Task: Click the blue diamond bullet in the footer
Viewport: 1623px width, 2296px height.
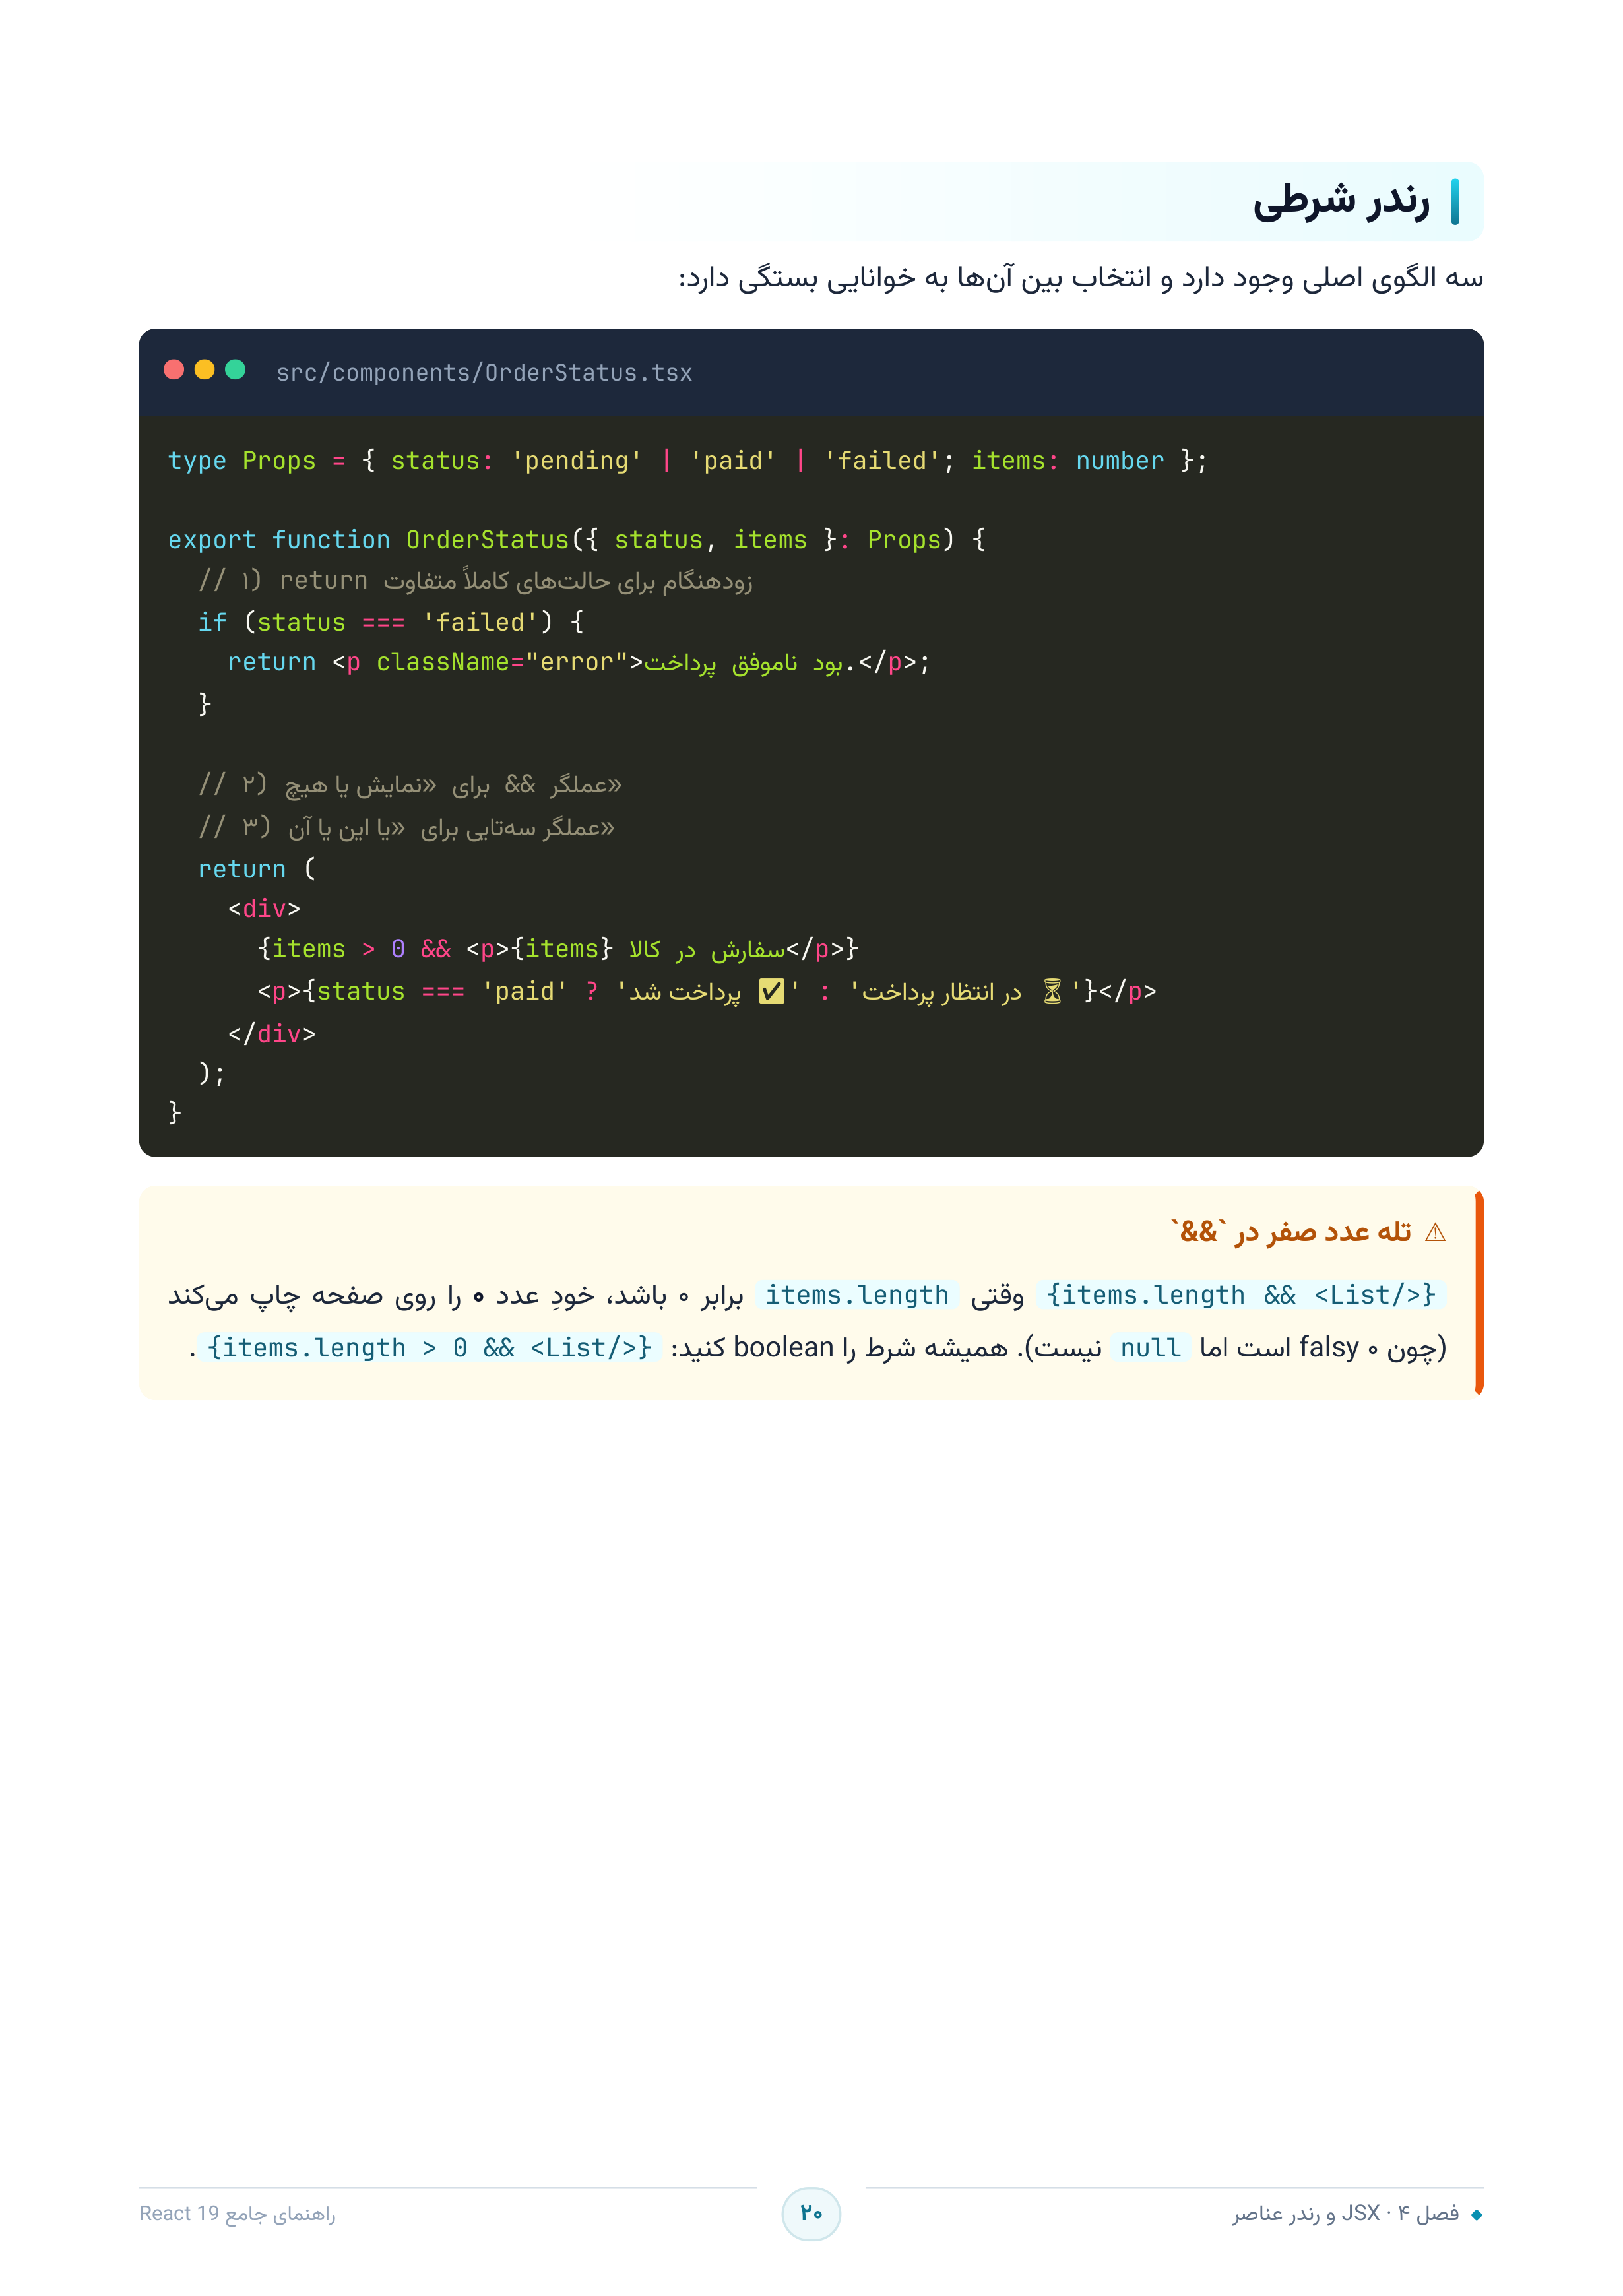Action: coord(1476,2215)
